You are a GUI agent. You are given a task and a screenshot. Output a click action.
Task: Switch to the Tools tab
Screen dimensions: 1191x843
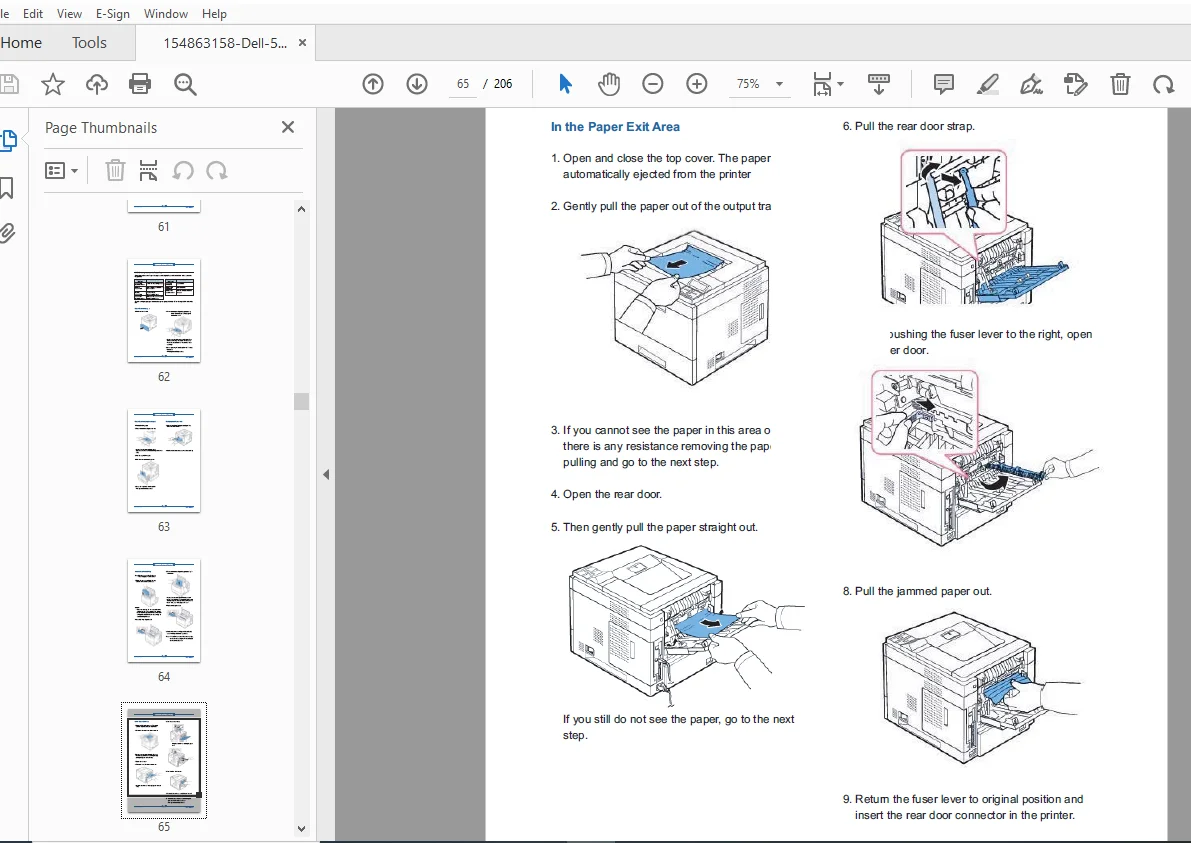point(89,43)
